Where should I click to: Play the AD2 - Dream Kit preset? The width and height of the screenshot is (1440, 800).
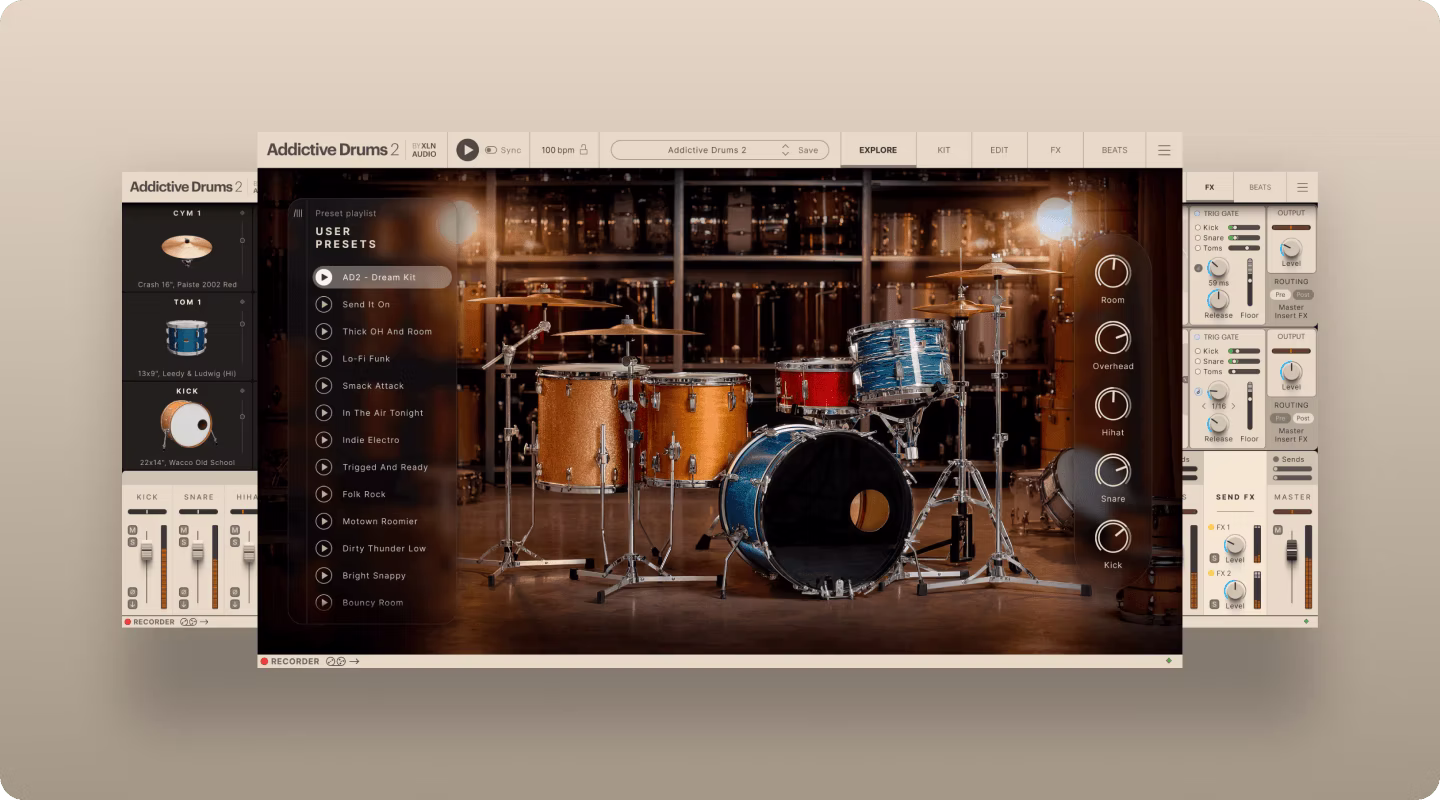click(324, 277)
